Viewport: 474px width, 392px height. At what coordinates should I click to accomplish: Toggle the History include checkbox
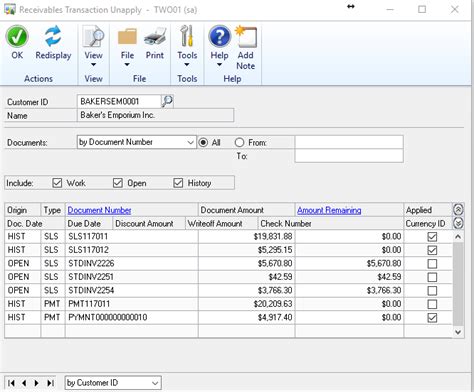178,183
